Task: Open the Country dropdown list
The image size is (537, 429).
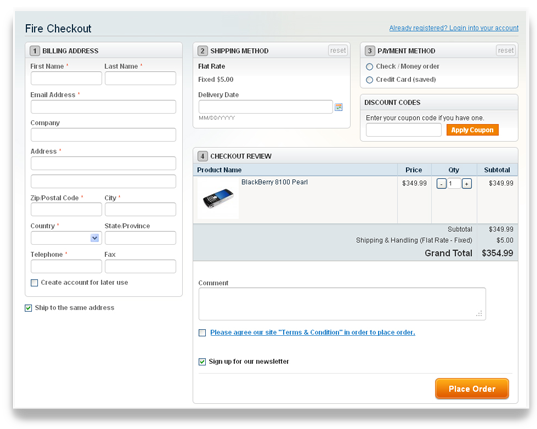Action: tap(66, 238)
